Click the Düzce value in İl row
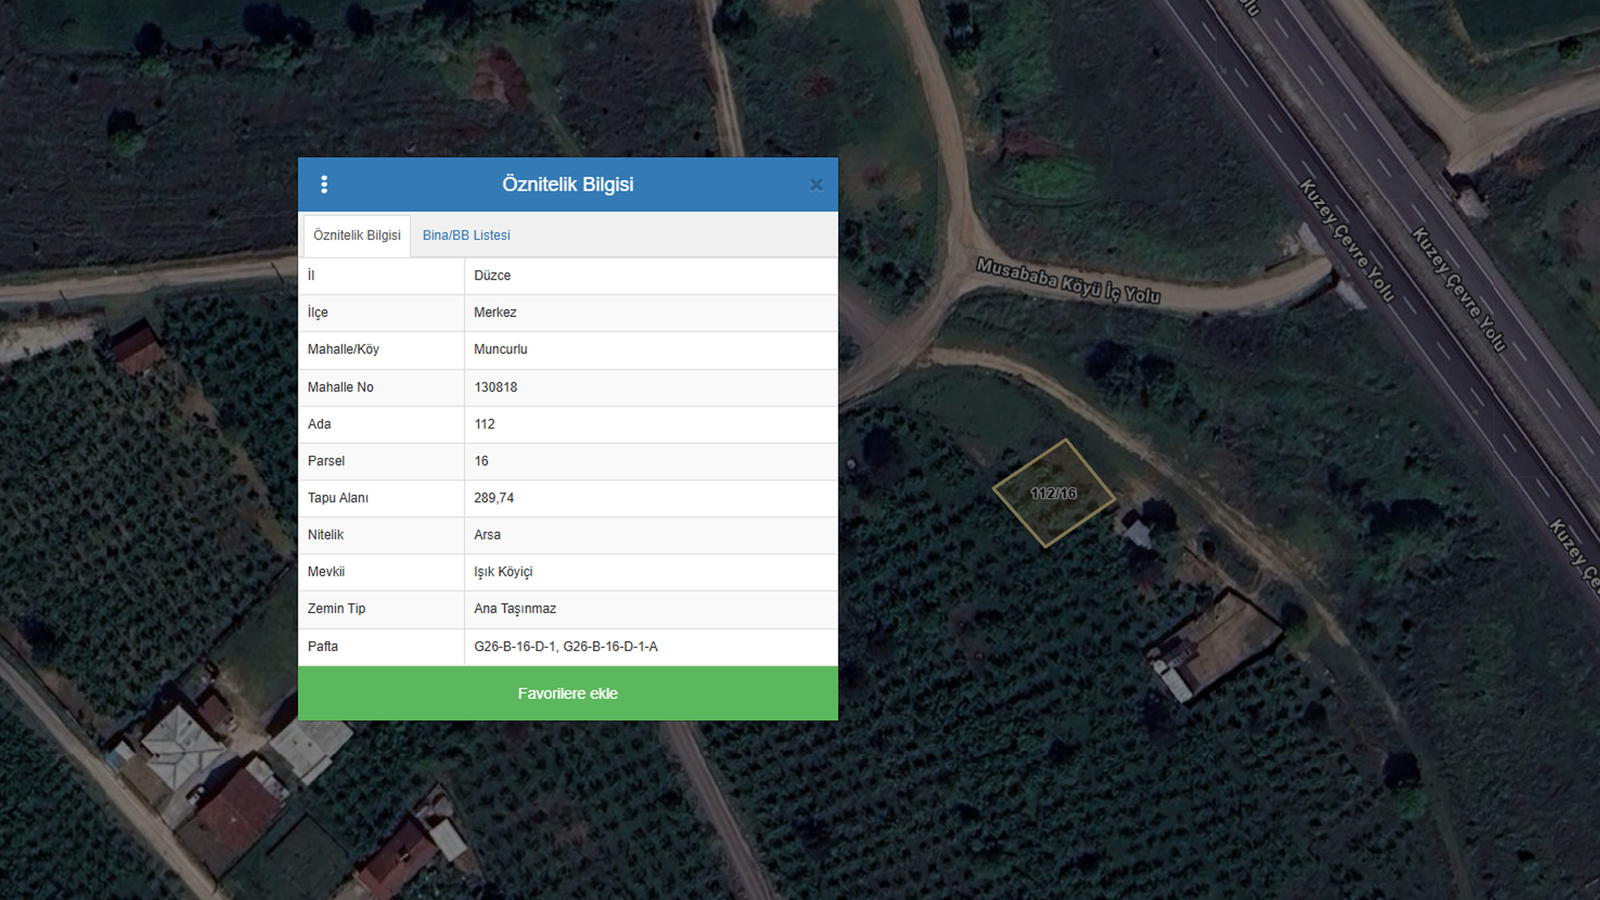Viewport: 1600px width, 900px height. 492,276
